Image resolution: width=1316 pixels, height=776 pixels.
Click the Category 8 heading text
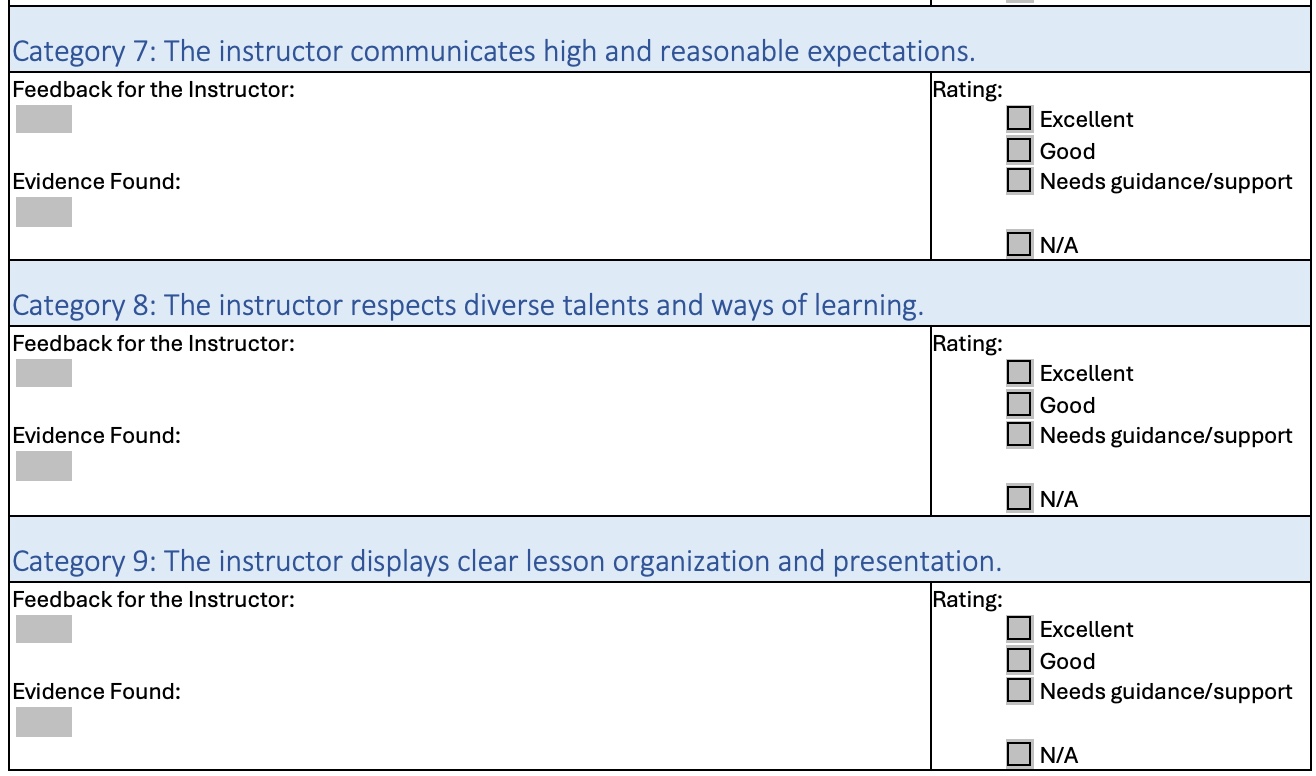click(467, 305)
